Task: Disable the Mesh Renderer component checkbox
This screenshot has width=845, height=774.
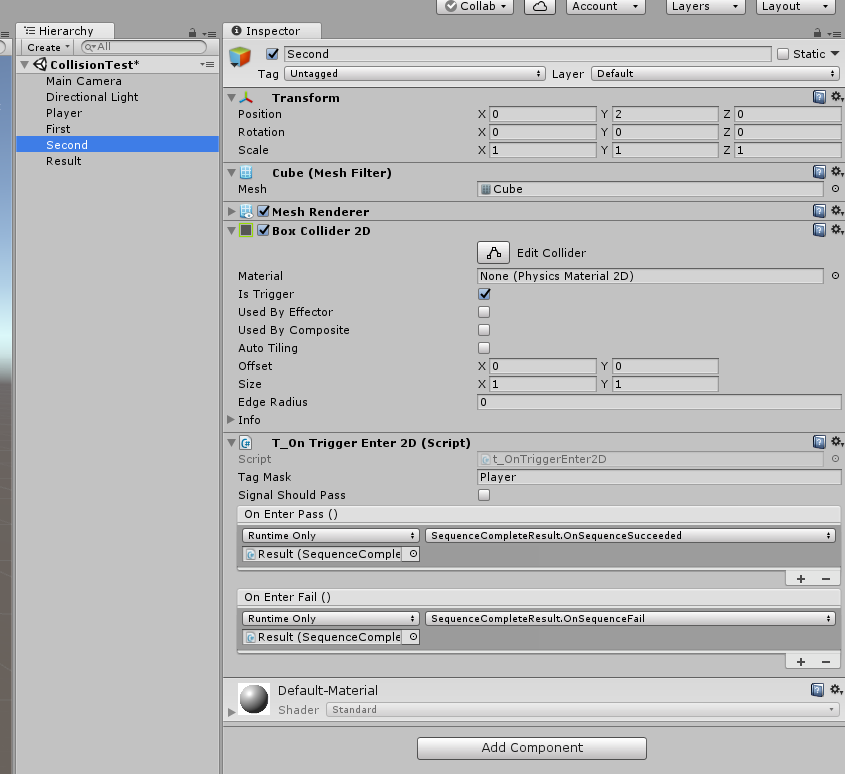Action: coord(264,211)
